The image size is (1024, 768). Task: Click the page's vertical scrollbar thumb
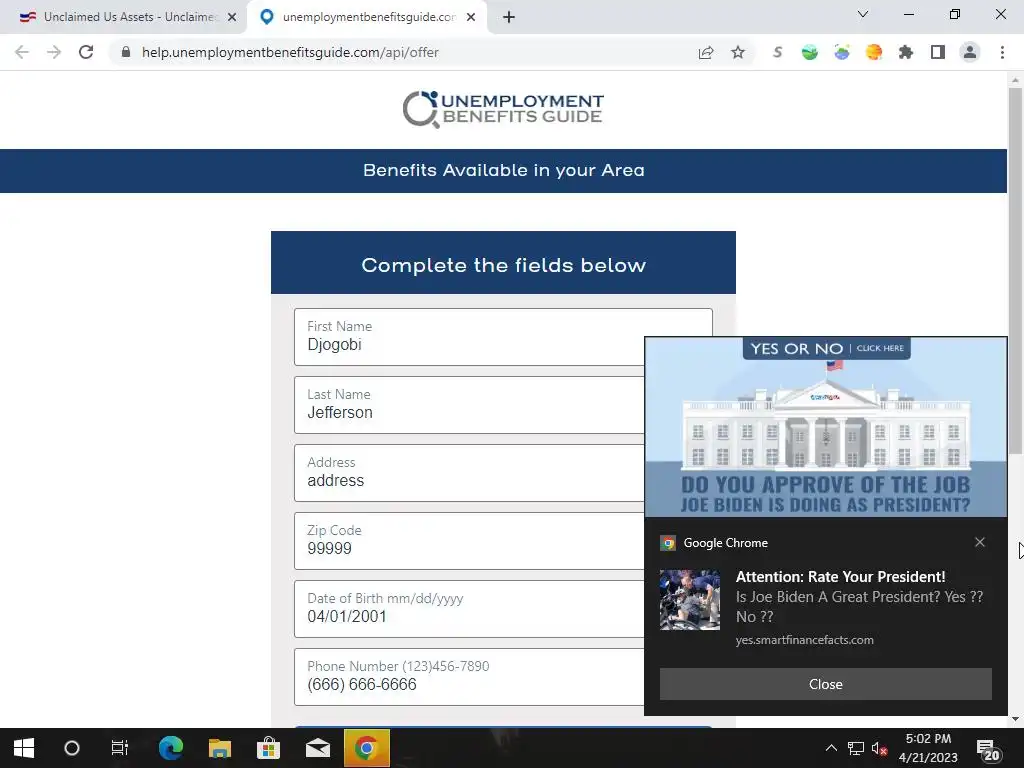point(1015,270)
